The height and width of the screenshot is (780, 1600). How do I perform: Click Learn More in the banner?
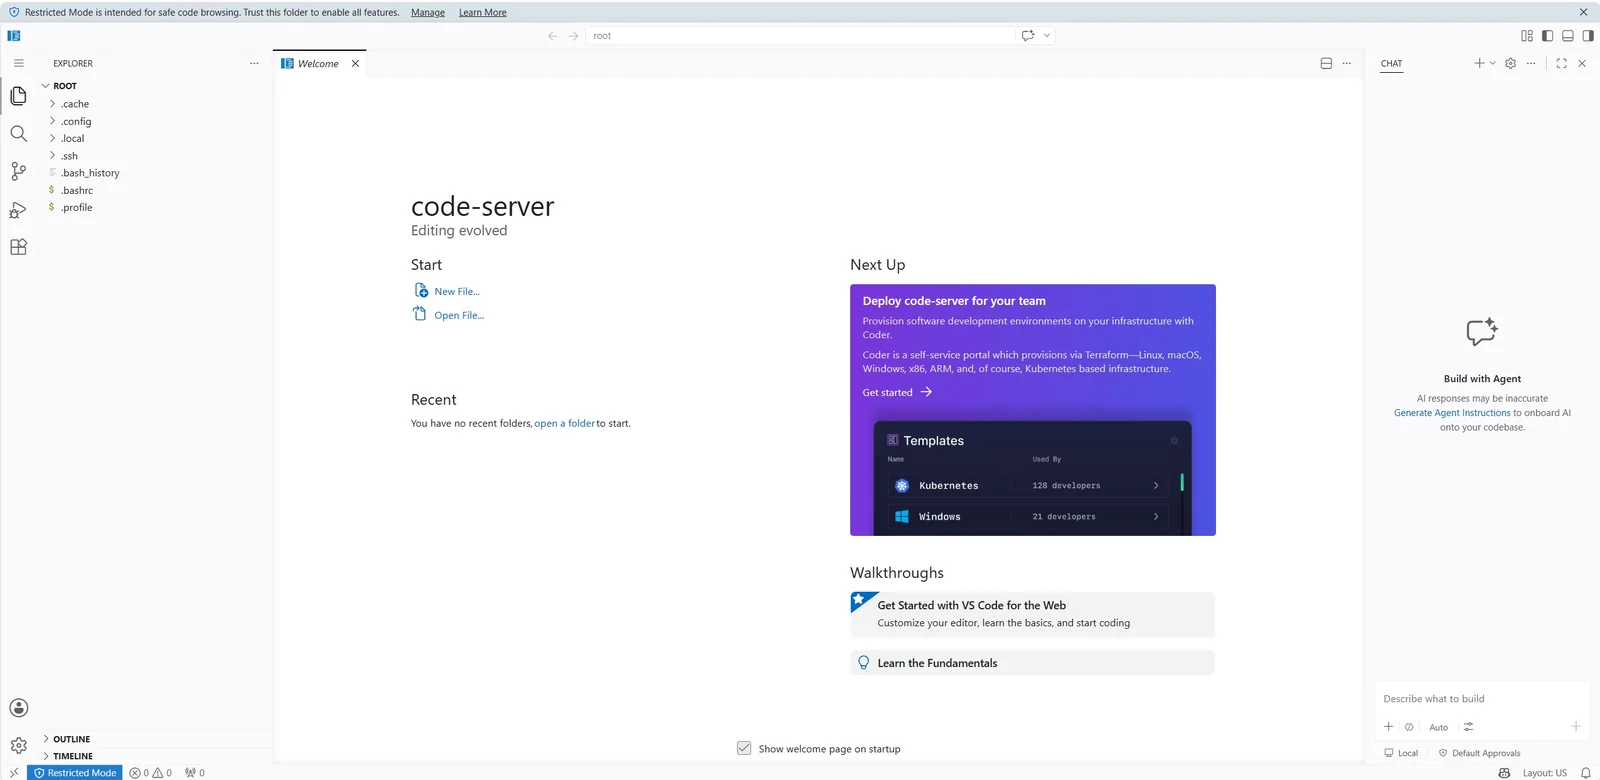[x=483, y=12]
